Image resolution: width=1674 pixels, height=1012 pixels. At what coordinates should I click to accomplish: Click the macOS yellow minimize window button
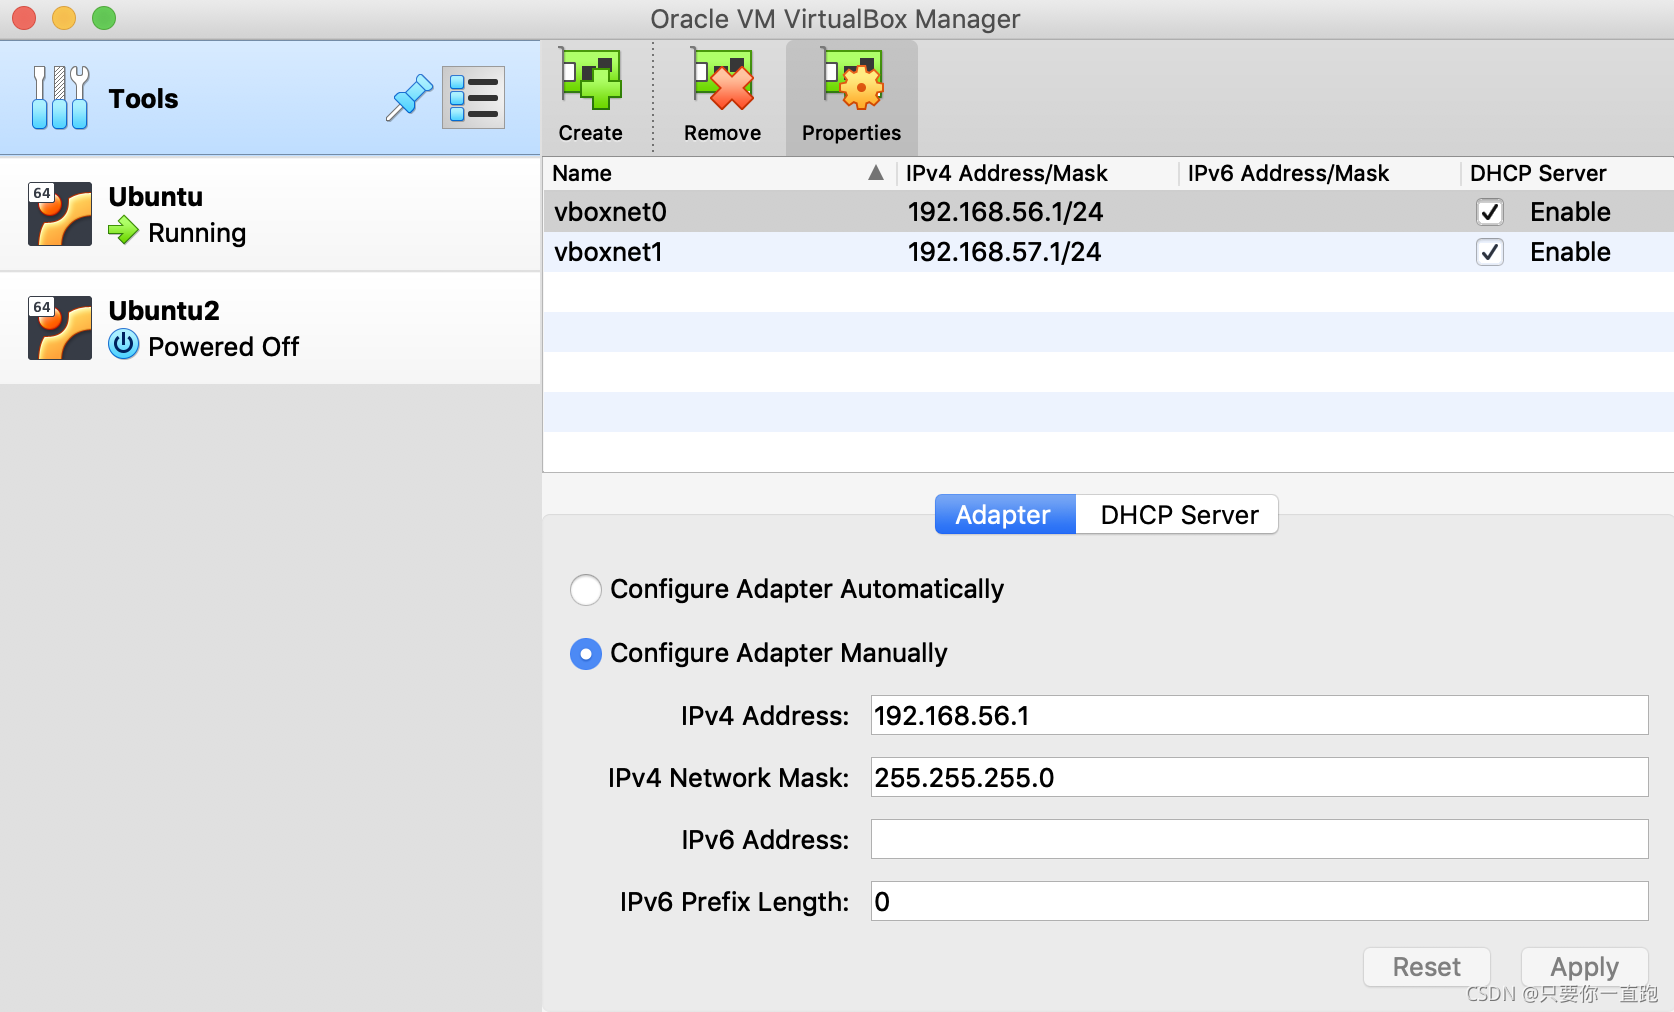pyautogui.click(x=64, y=18)
